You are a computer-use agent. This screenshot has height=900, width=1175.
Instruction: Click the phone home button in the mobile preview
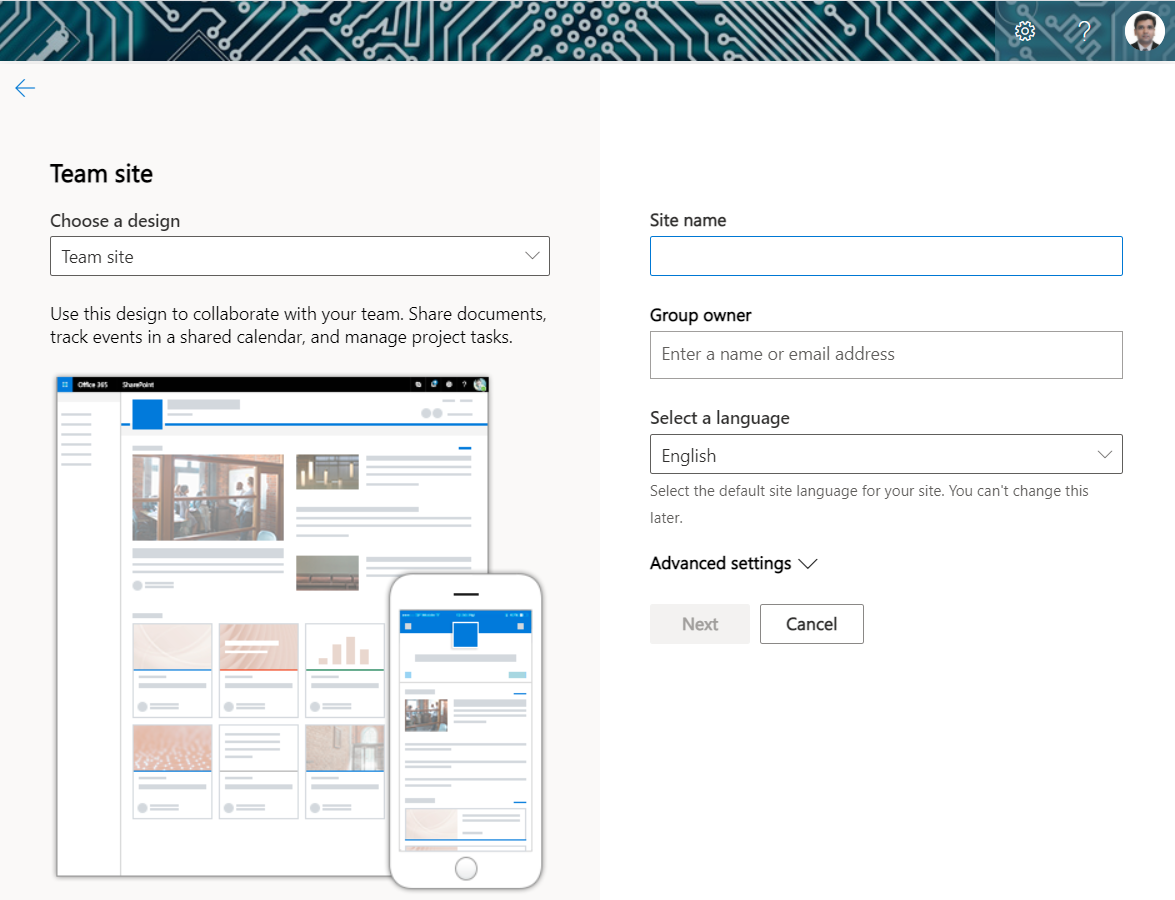tap(465, 868)
